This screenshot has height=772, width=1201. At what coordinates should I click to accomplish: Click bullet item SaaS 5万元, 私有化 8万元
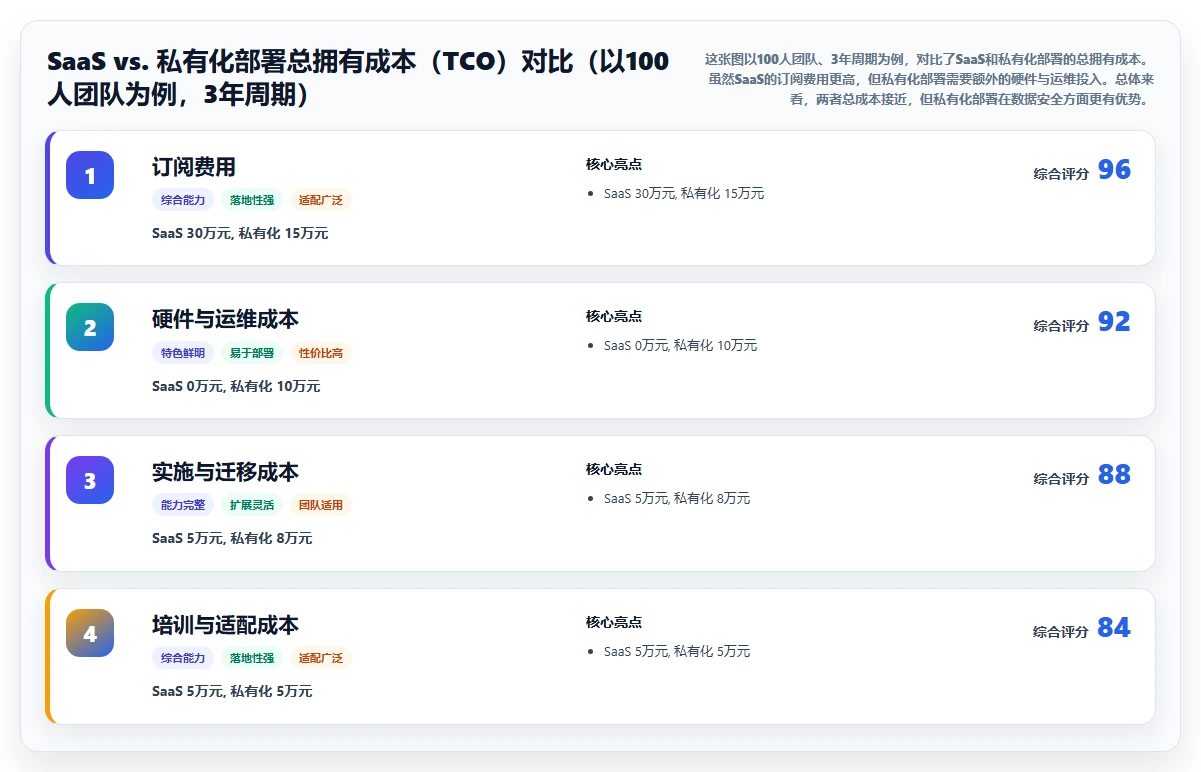[677, 498]
